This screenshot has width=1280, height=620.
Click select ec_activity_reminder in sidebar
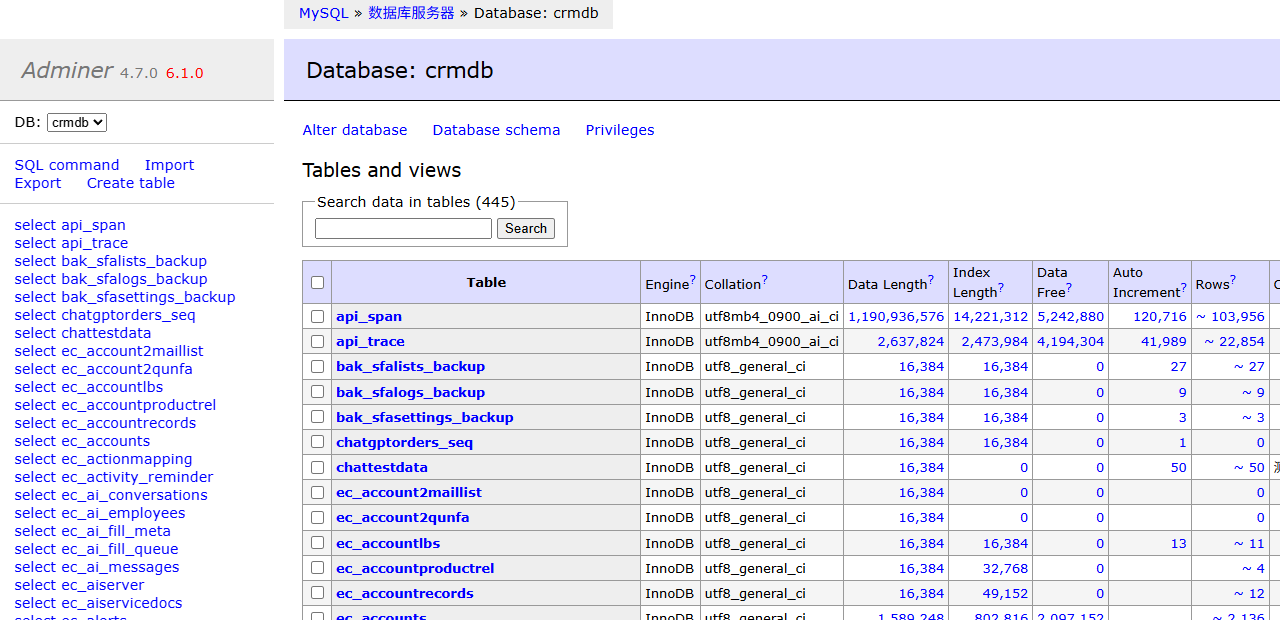click(x=114, y=477)
